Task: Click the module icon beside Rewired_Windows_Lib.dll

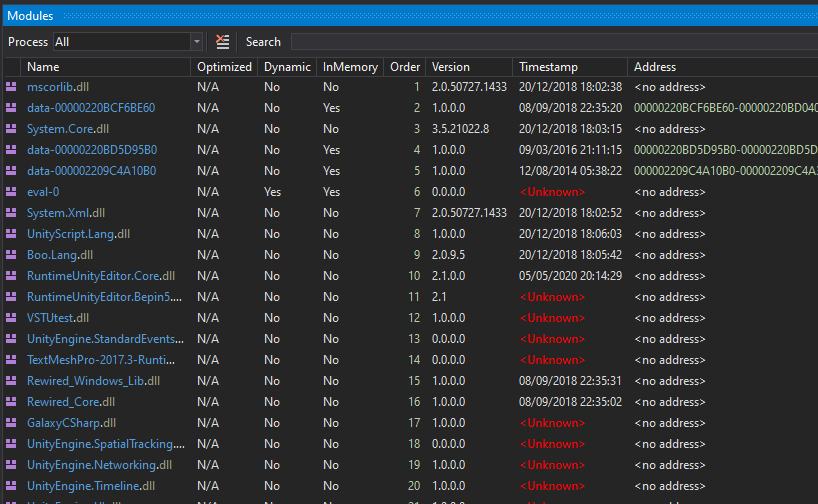Action: point(11,380)
